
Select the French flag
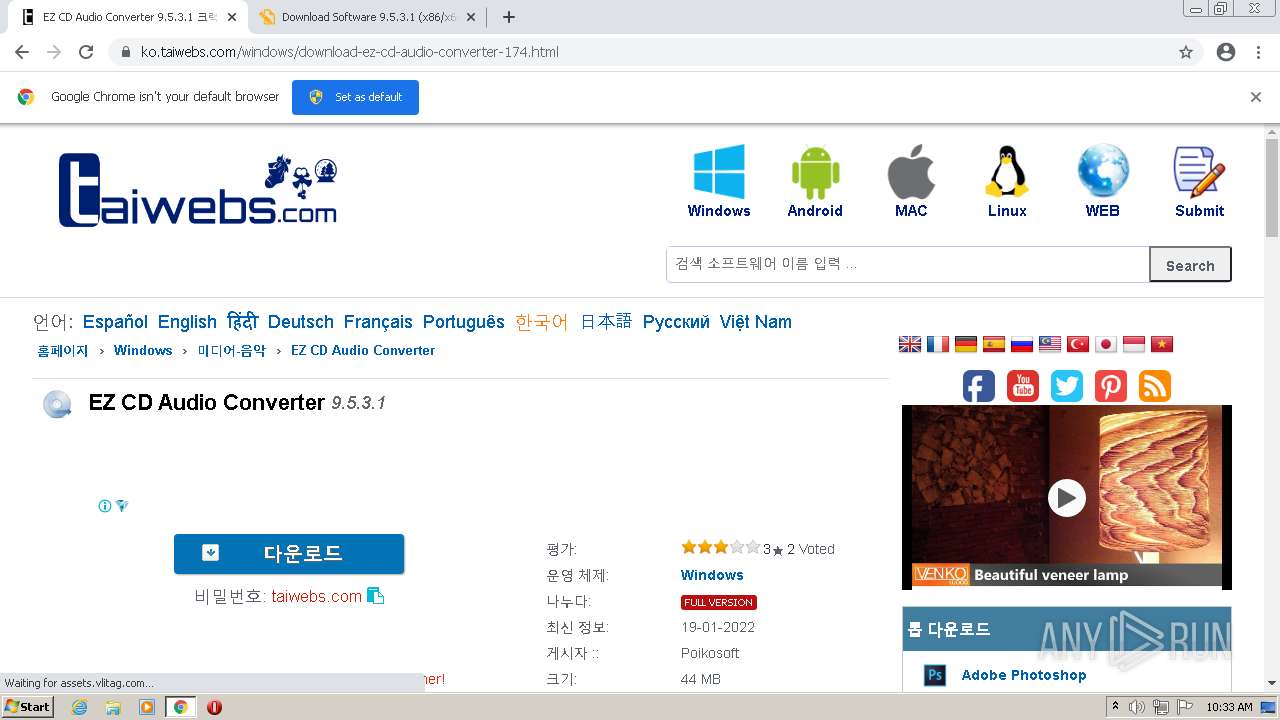pyautogui.click(x=938, y=344)
